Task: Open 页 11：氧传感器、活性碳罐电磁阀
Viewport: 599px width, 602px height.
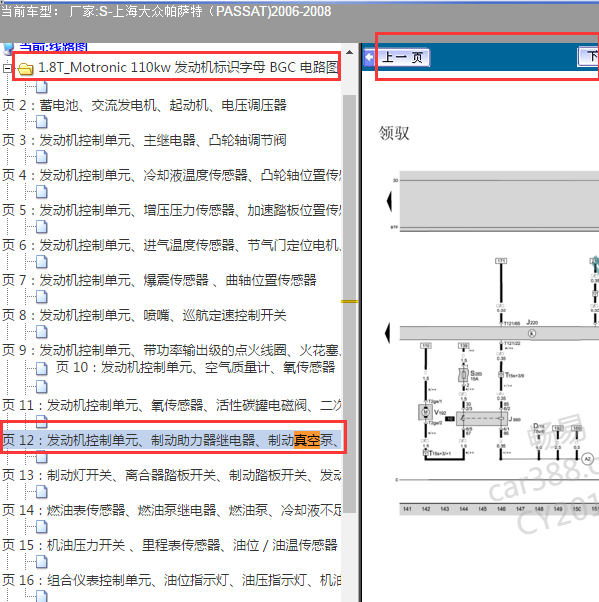Action: click(x=172, y=405)
